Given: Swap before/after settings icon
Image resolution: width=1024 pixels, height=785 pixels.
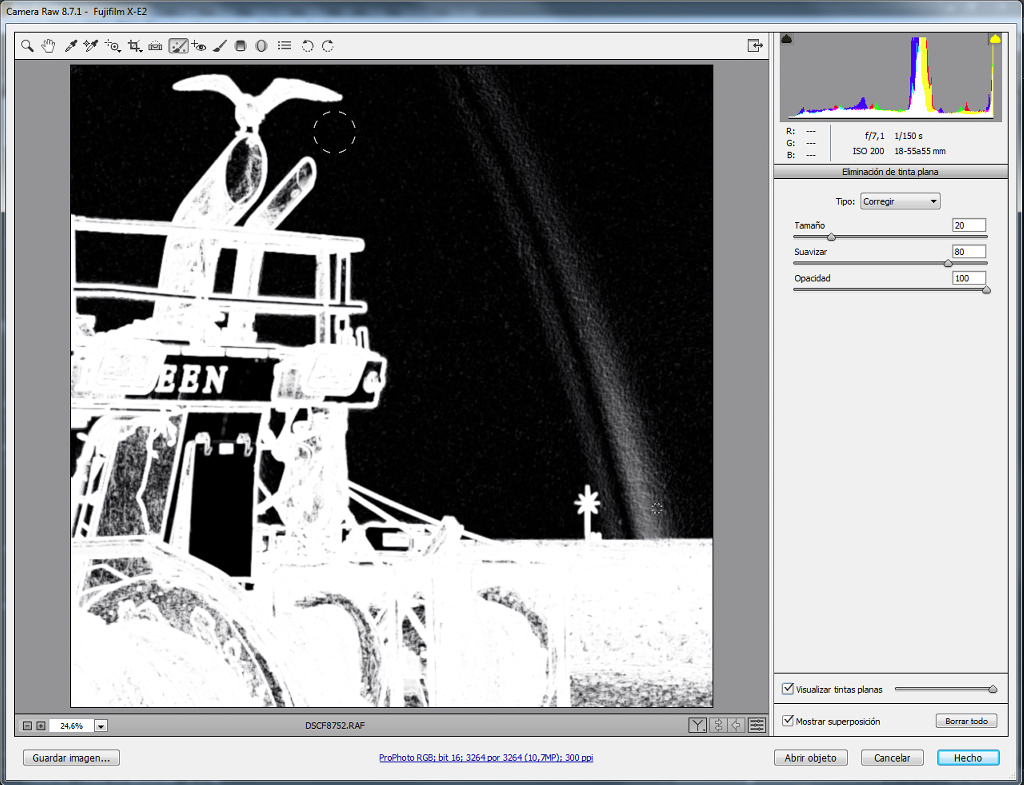Looking at the screenshot, I should coord(718,725).
